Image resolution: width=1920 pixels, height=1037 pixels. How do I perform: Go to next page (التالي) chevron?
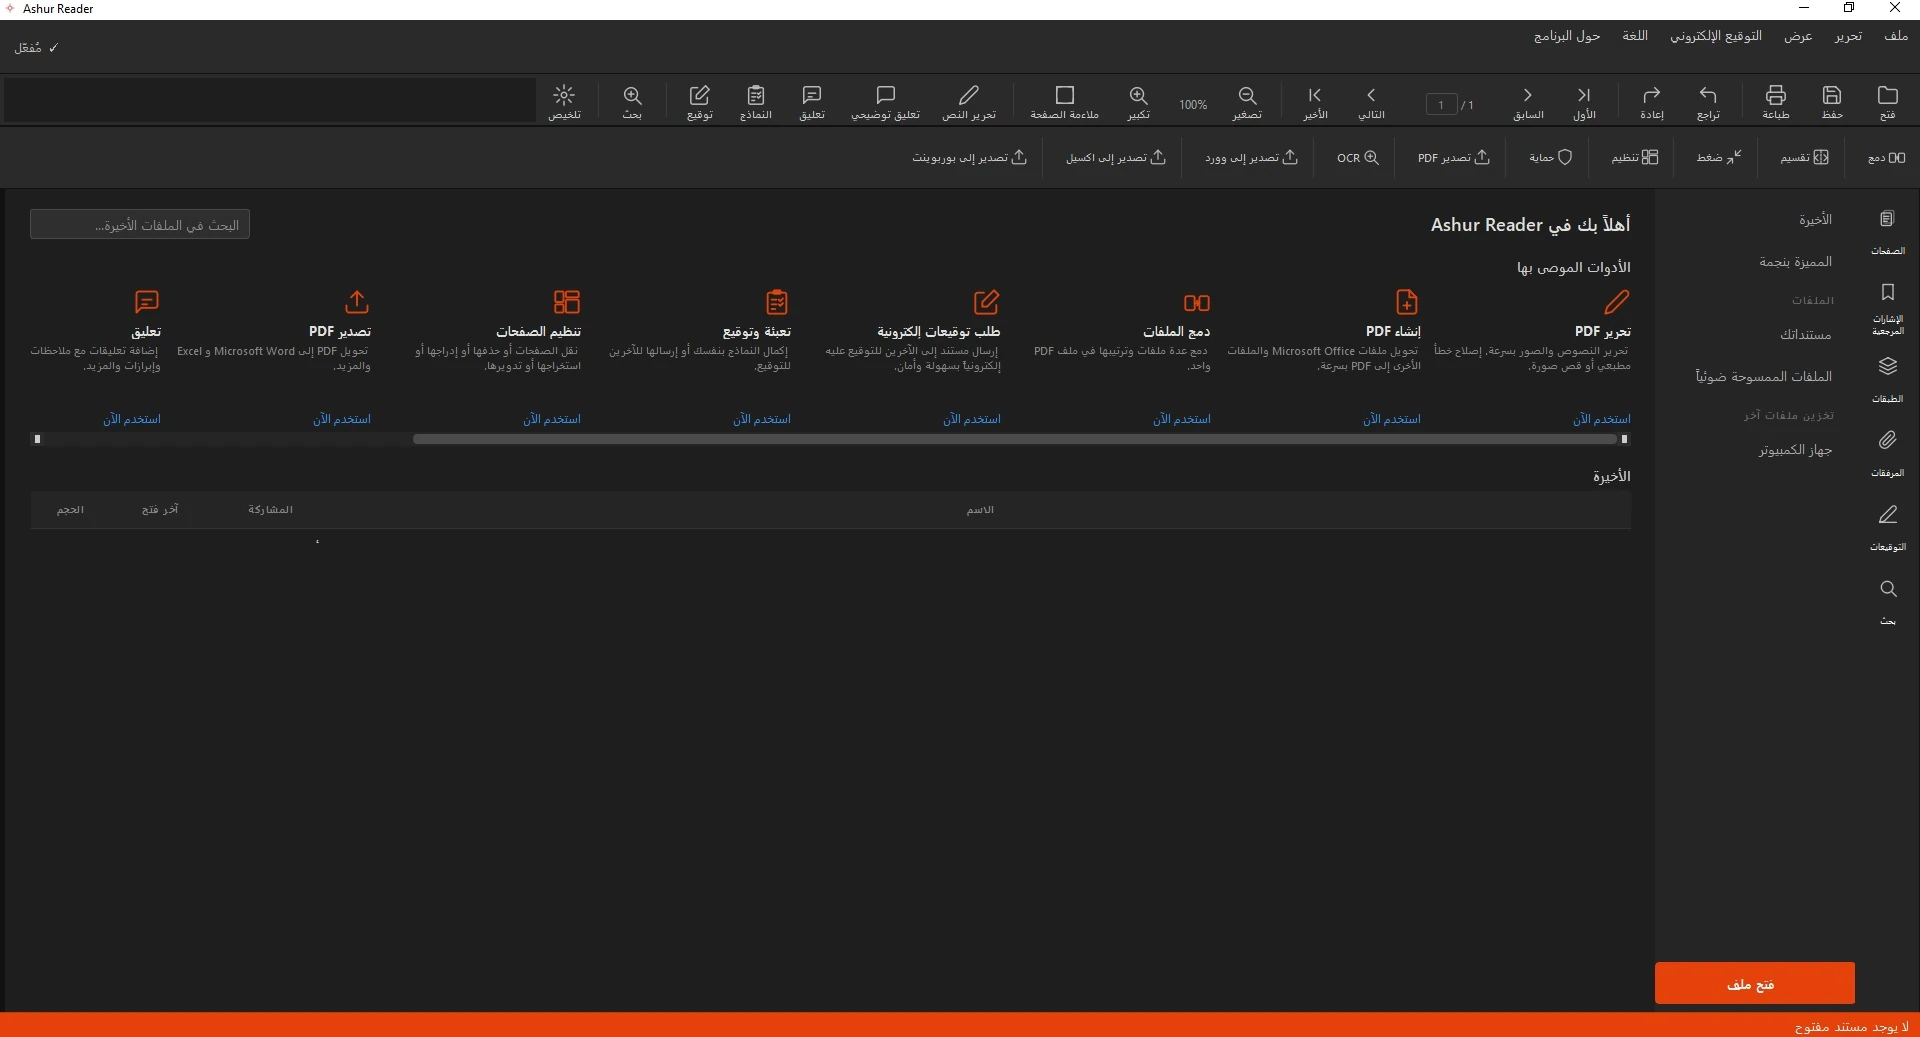coord(1371,96)
